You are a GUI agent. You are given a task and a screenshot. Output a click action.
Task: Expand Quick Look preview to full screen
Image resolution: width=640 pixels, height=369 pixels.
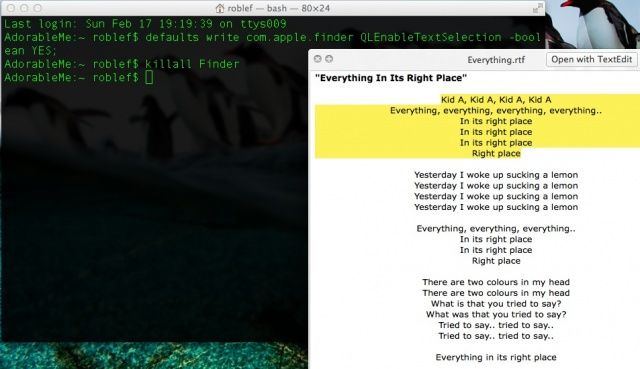pyautogui.click(x=329, y=59)
